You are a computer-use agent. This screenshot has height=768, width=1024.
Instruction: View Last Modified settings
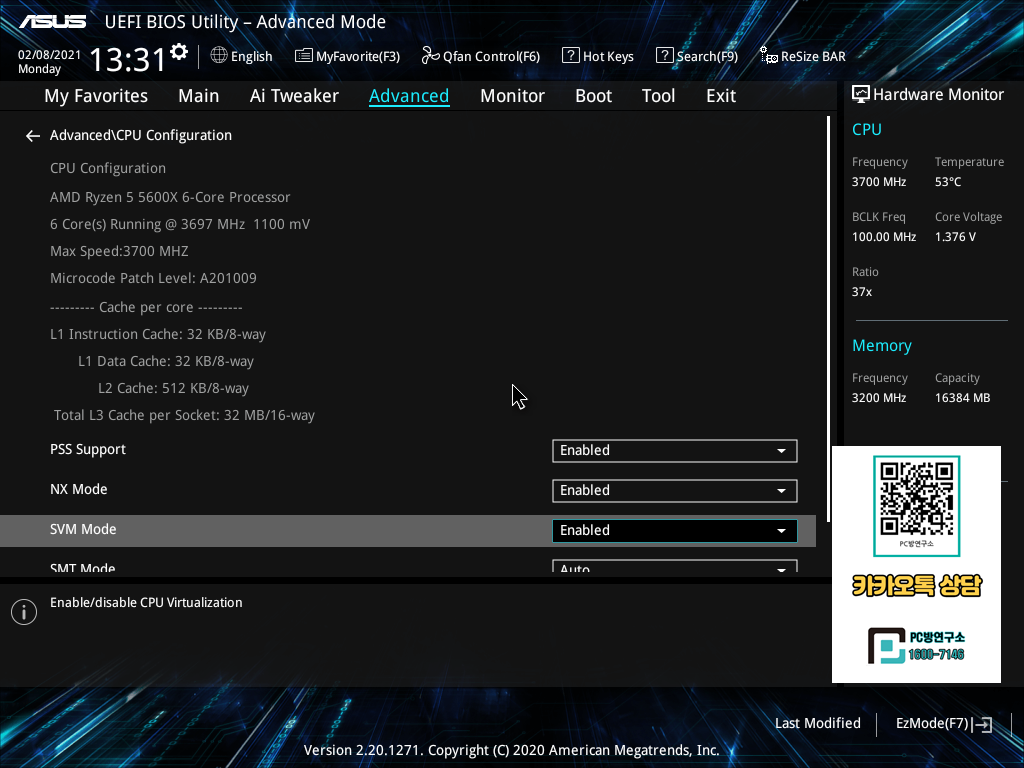(818, 724)
